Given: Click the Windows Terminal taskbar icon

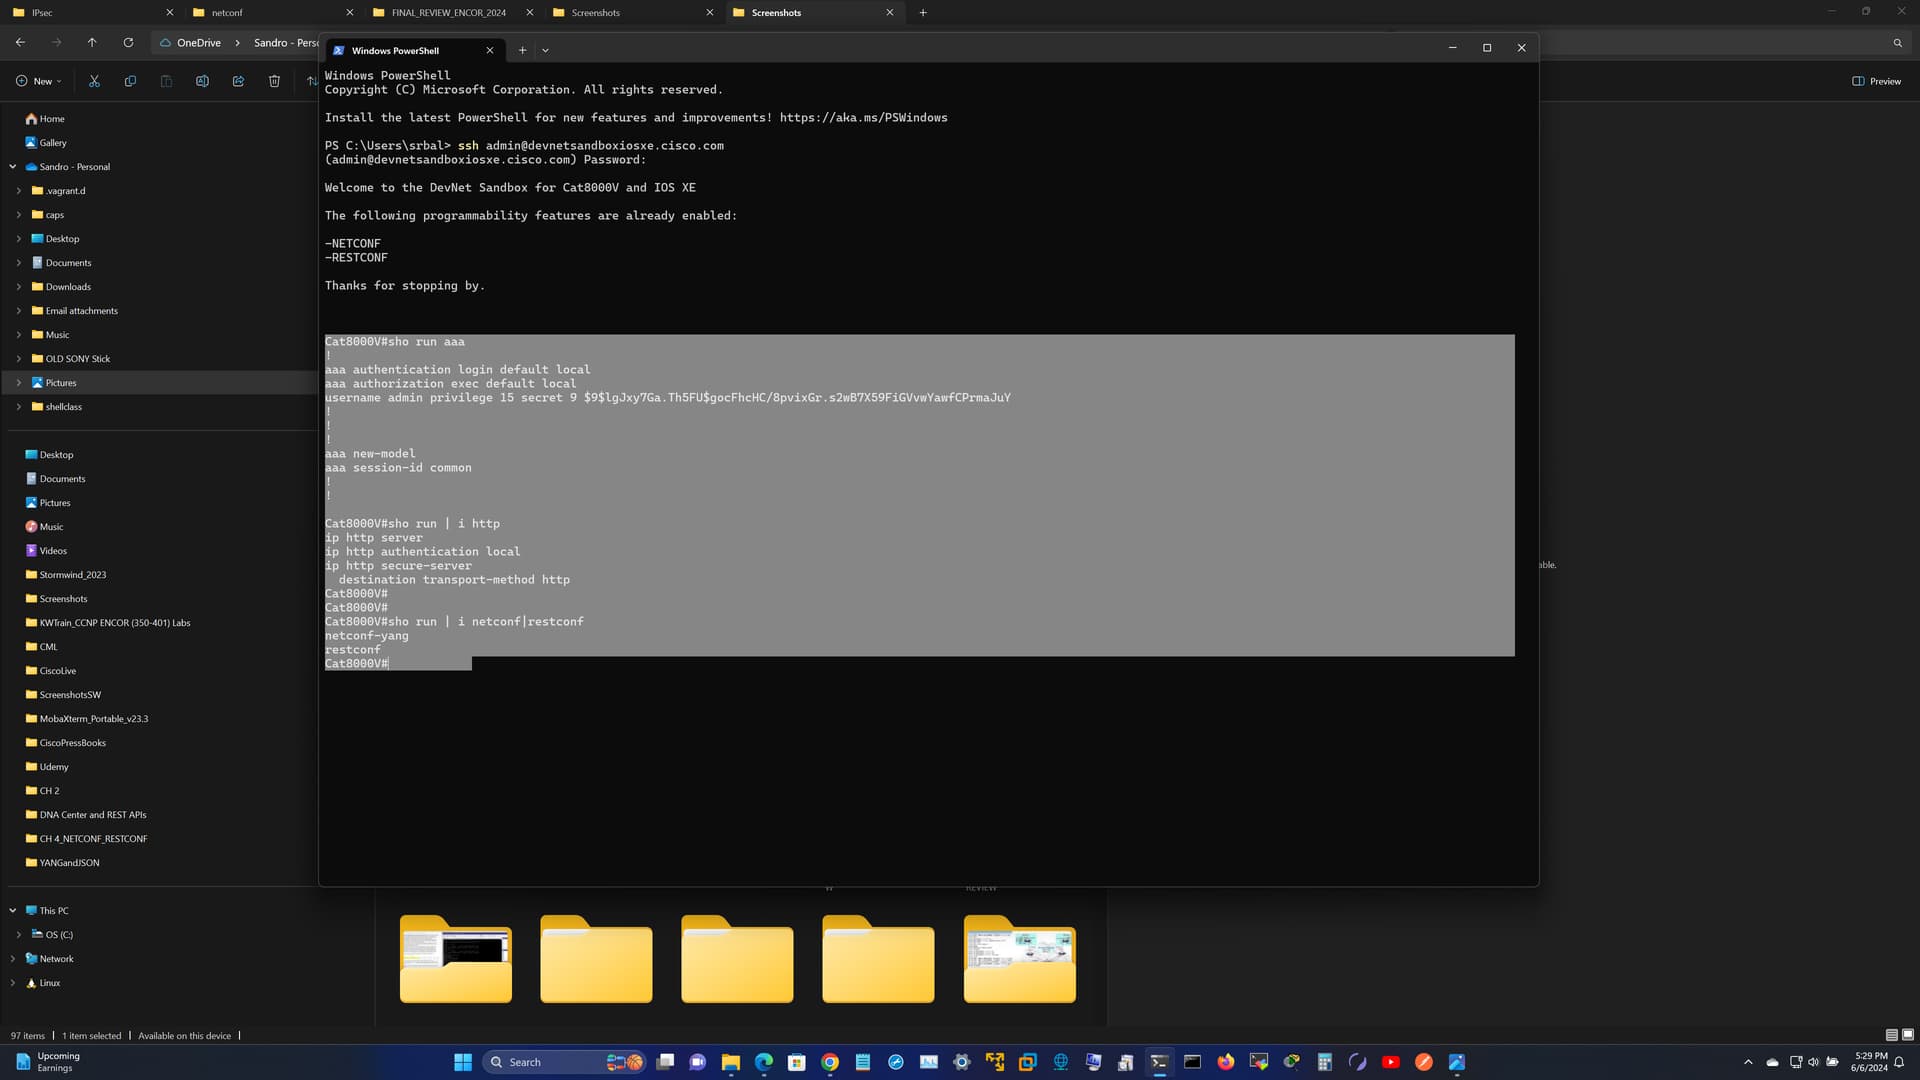Looking at the screenshot, I should [1160, 1062].
